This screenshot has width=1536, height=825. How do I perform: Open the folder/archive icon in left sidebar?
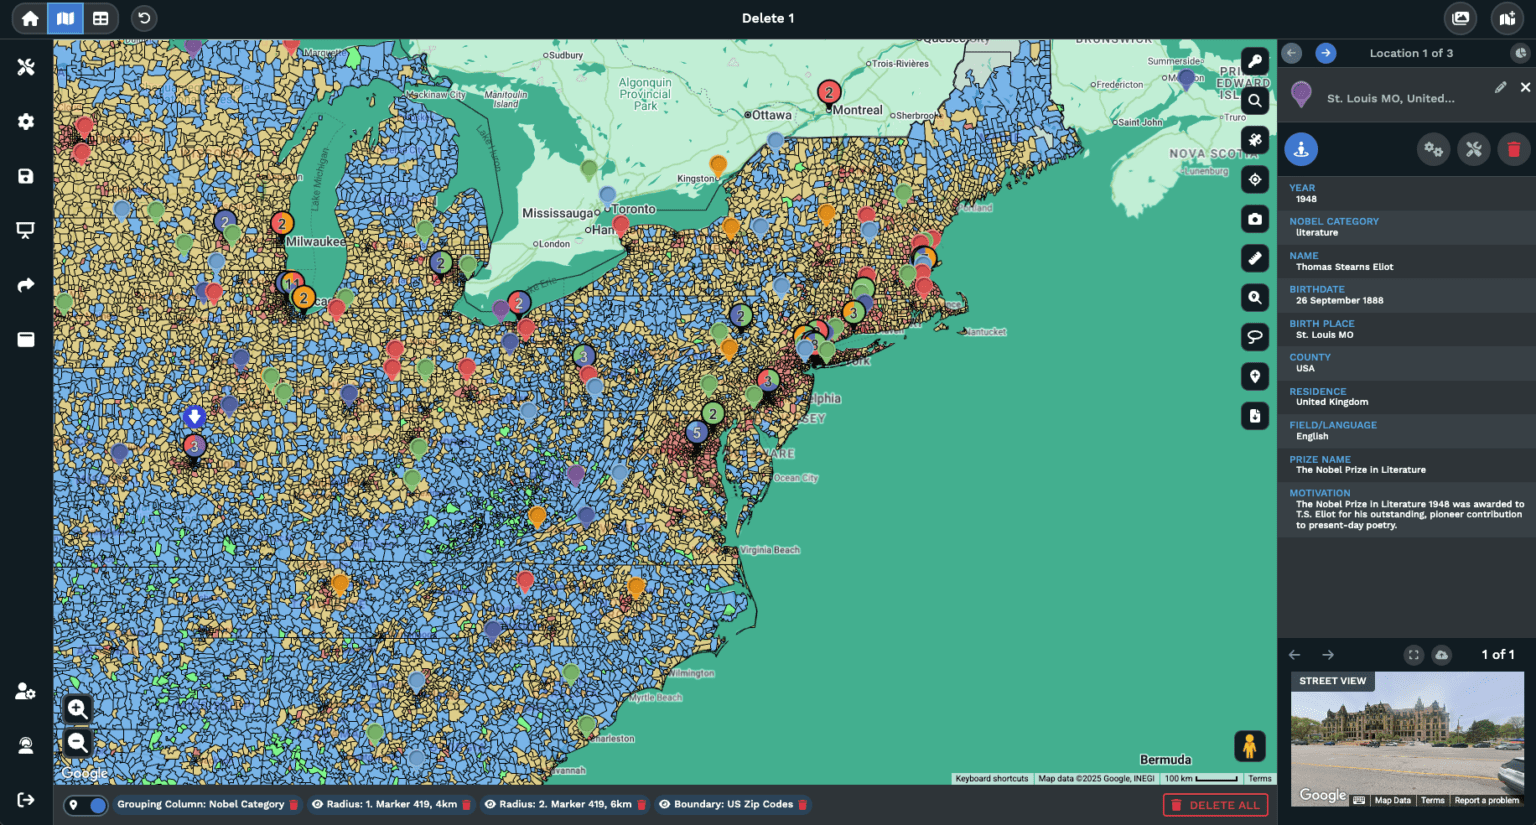26,339
